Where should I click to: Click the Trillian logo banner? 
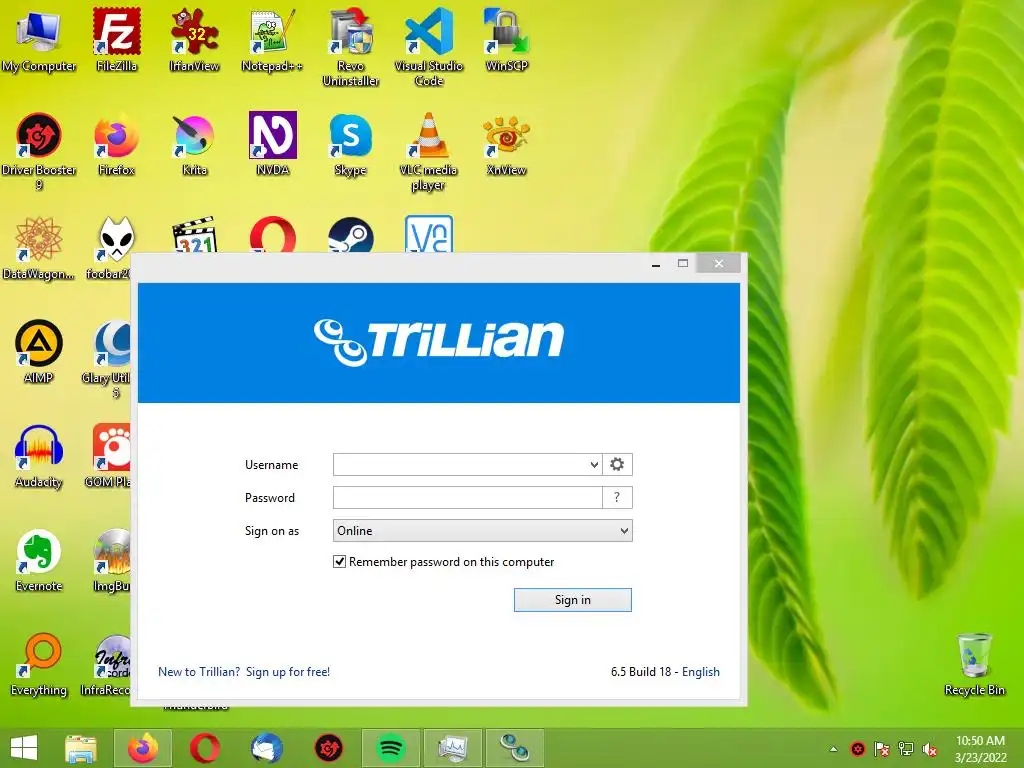coord(439,342)
